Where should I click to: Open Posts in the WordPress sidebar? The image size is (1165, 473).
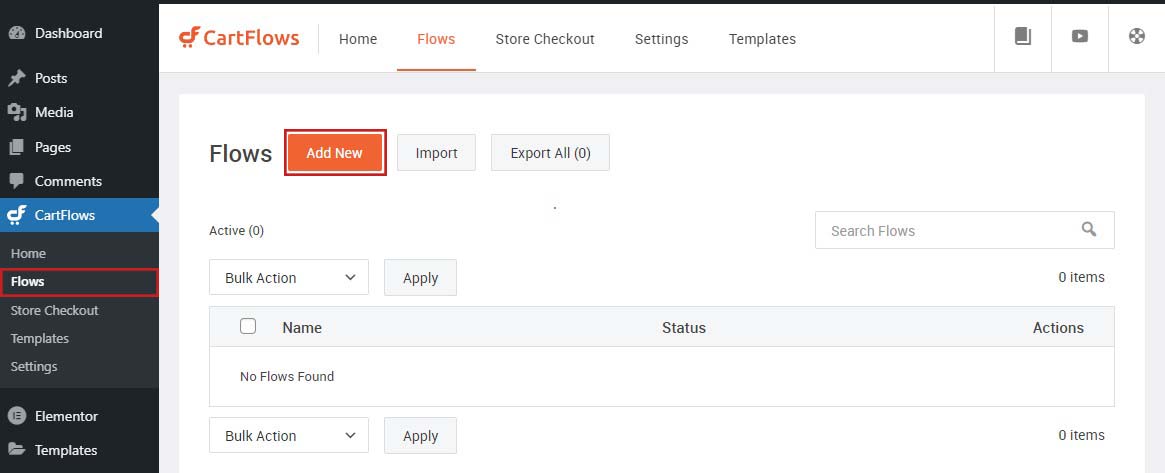tap(51, 78)
